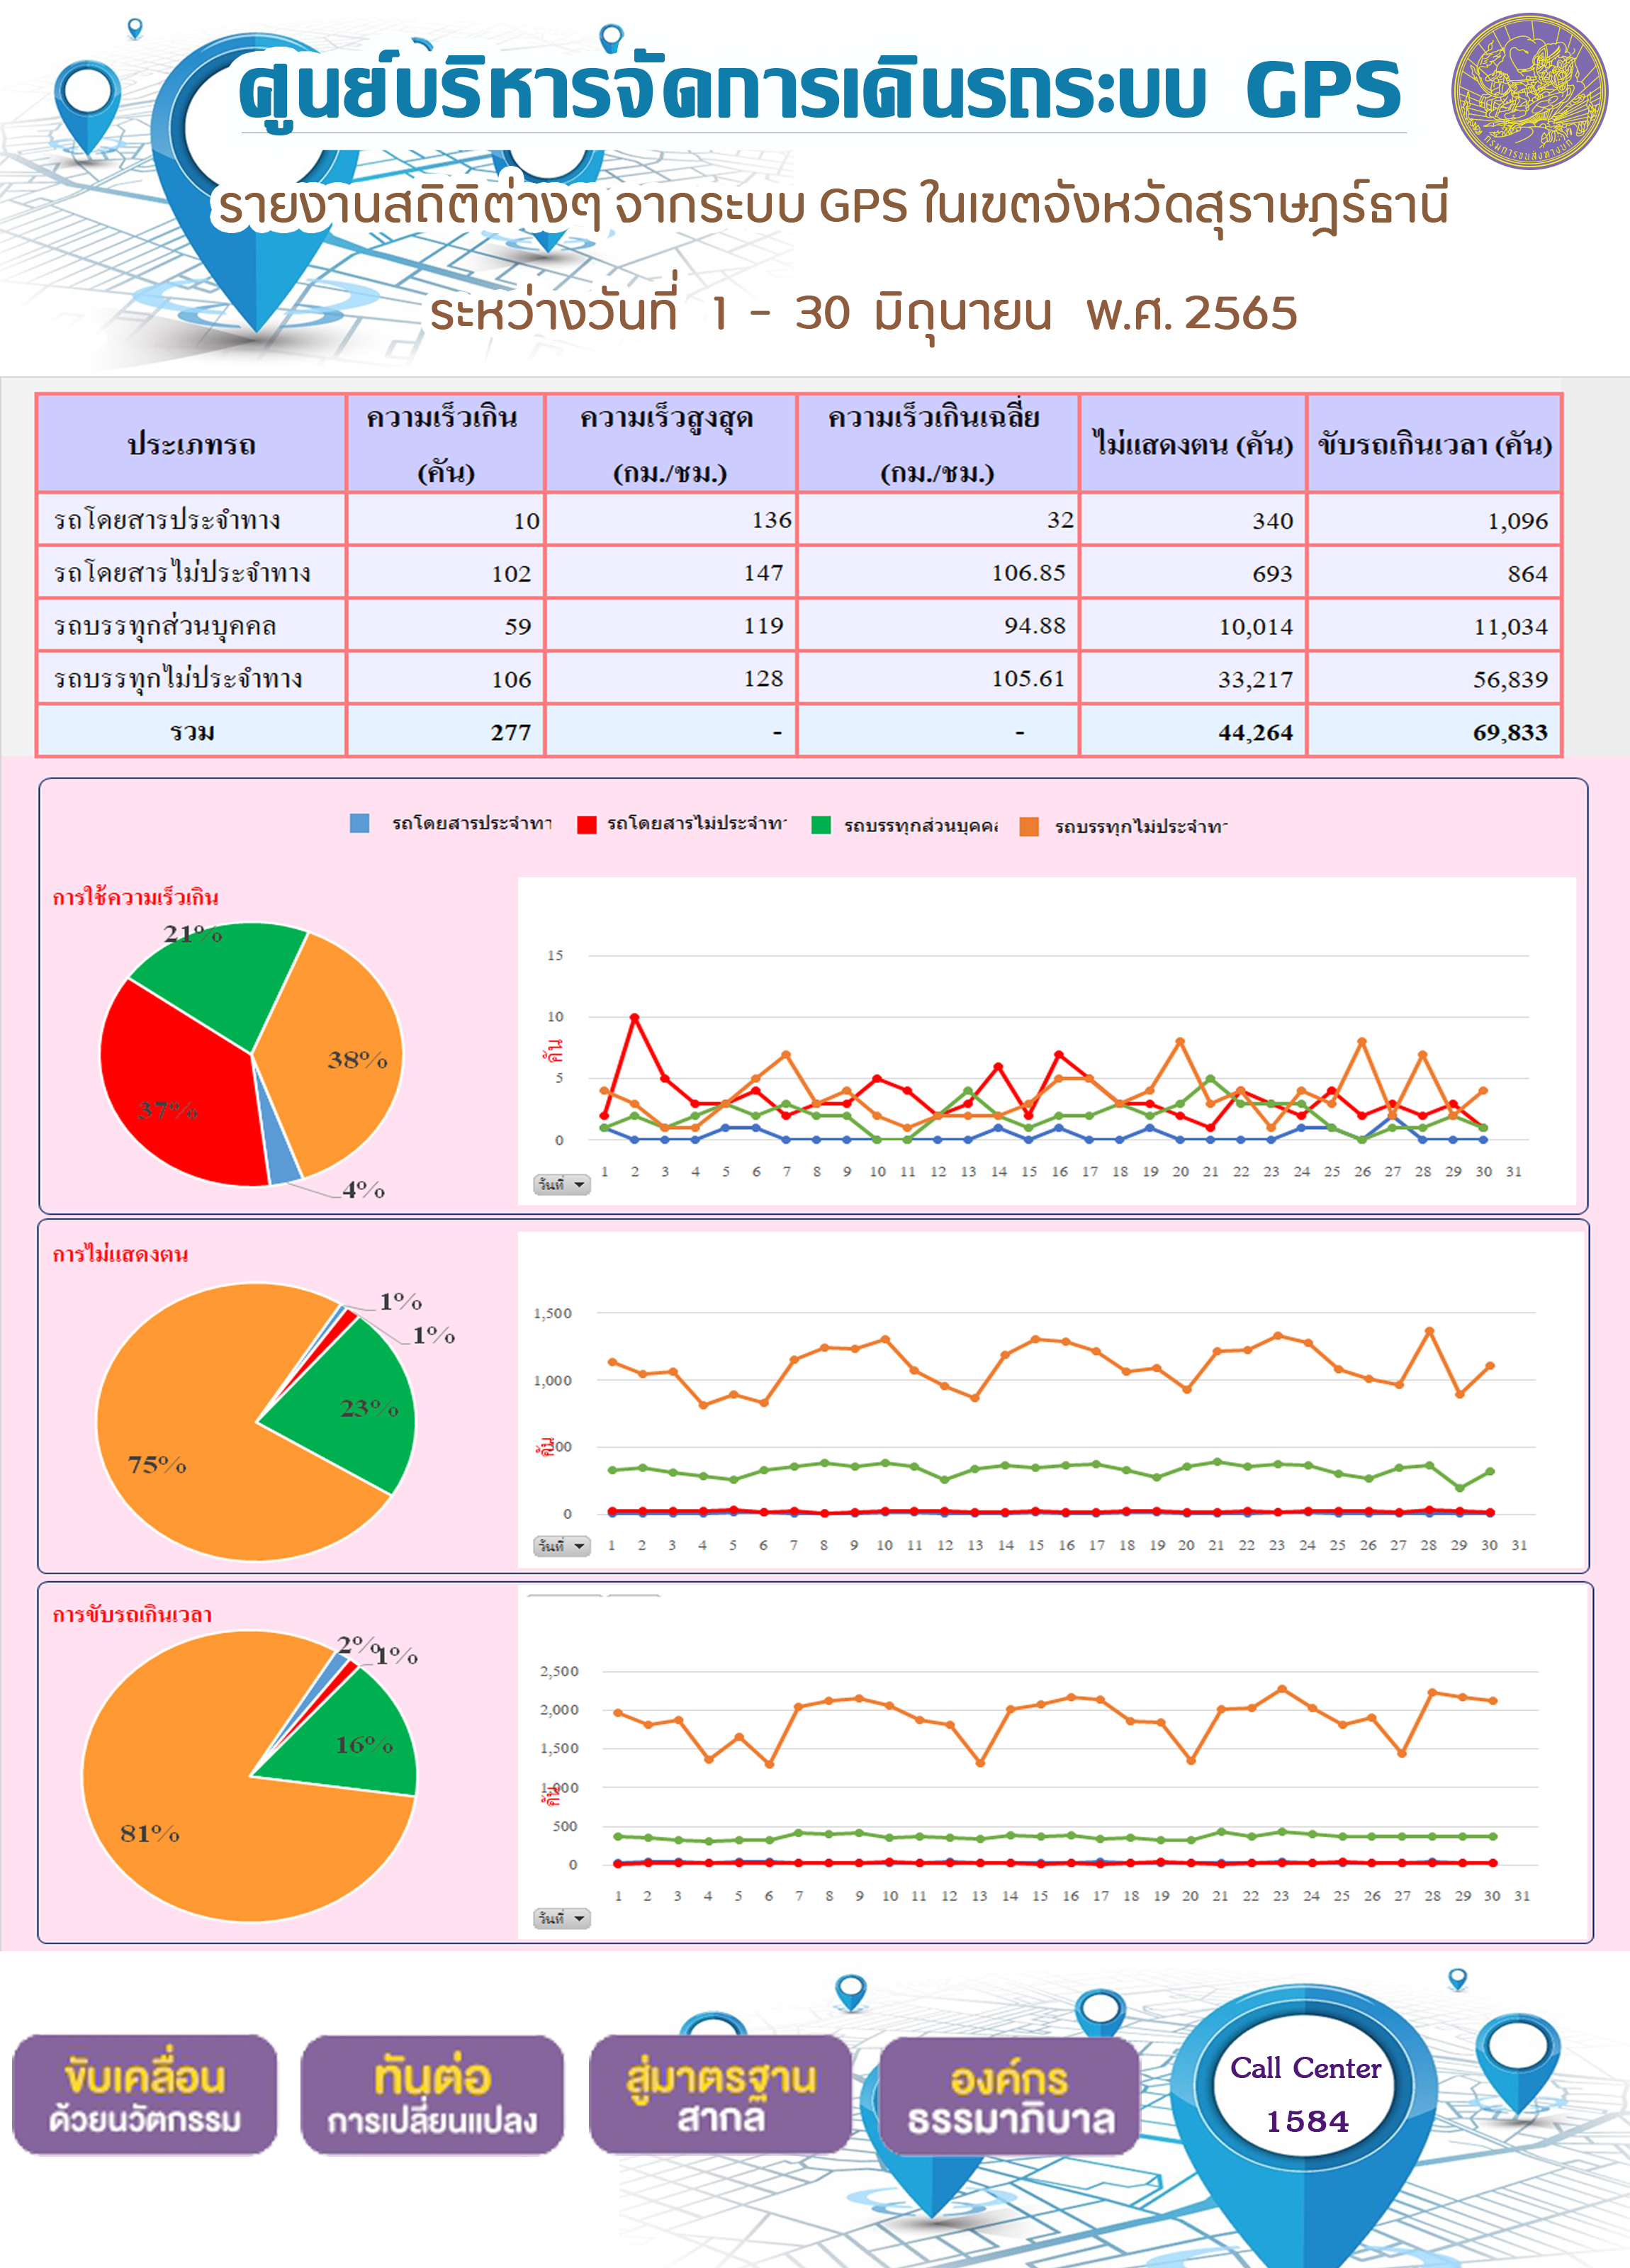Click the average speed cell 106.85
Image resolution: width=1630 pixels, height=2268 pixels.
1028,573
